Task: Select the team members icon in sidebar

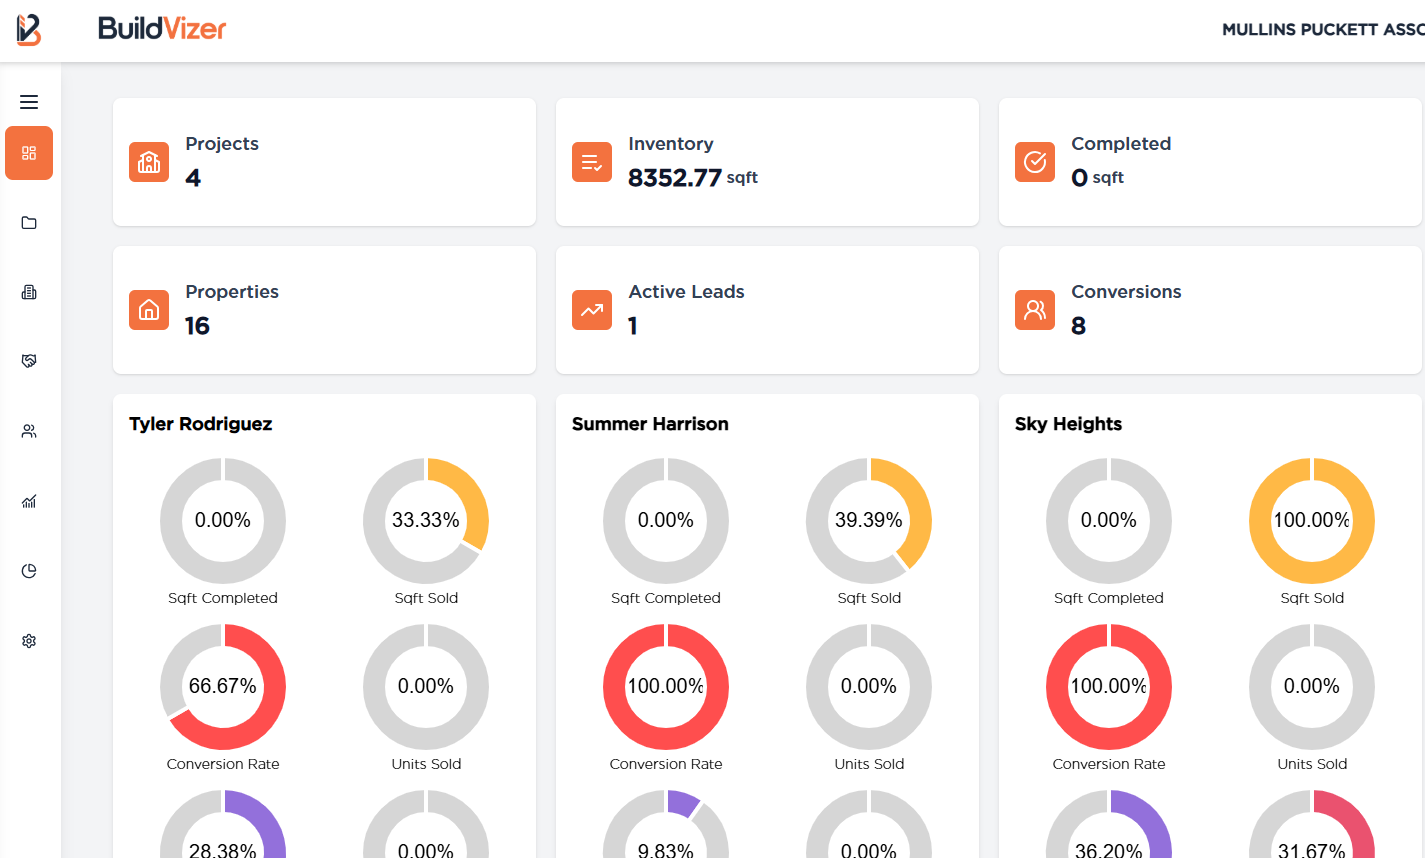Action: pyautogui.click(x=28, y=430)
